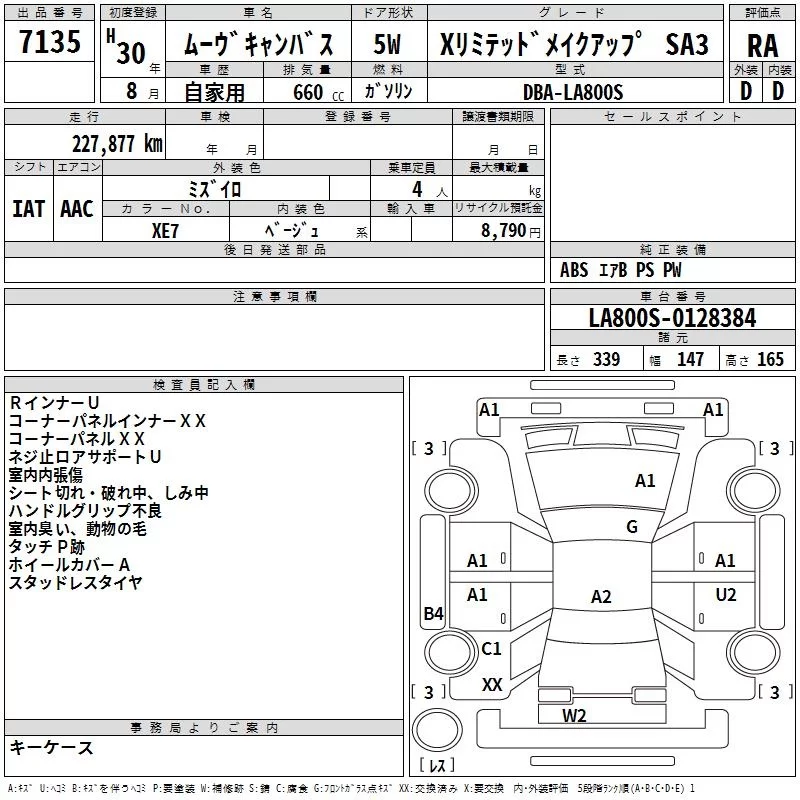Select the mileage 227,877 km

coord(117,144)
